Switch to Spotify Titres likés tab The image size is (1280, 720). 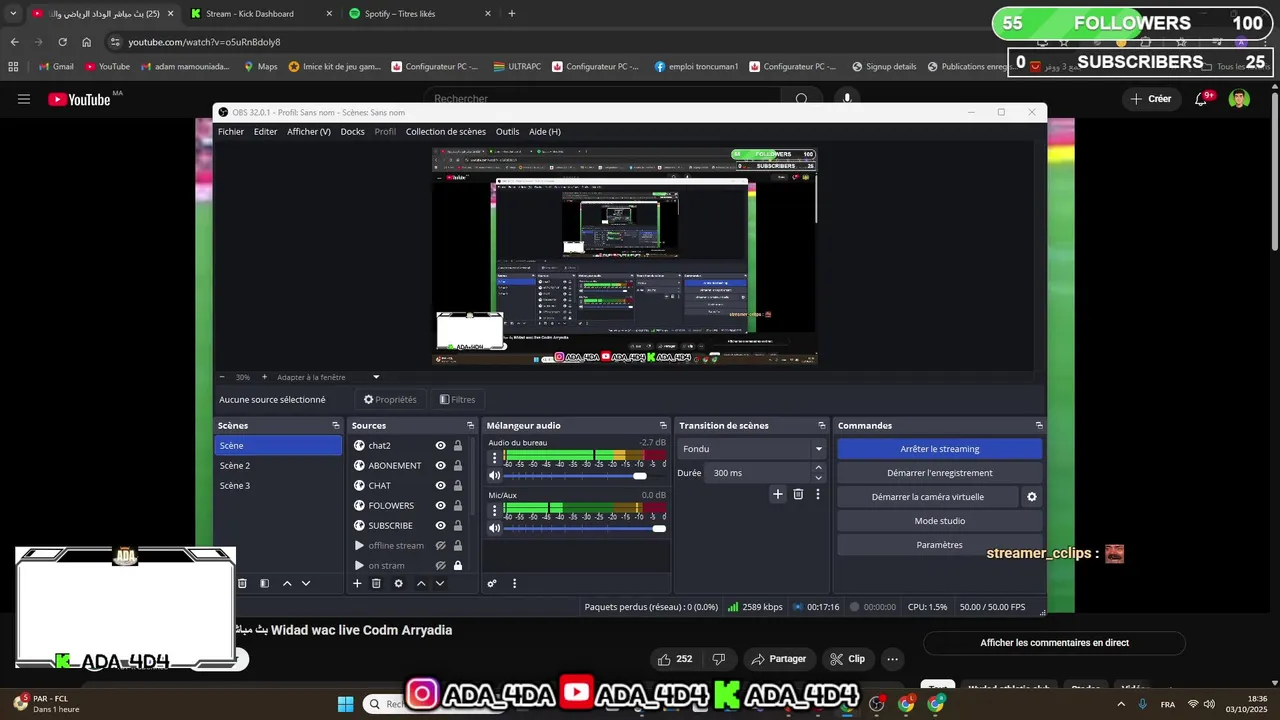click(x=420, y=14)
